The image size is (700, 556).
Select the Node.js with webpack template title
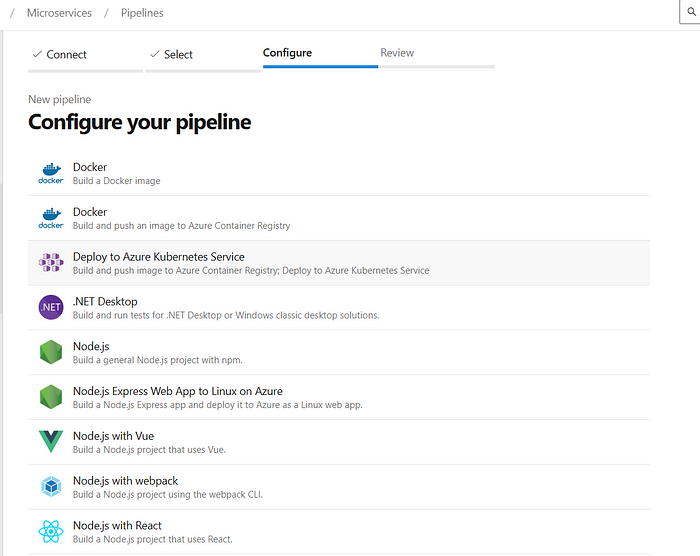click(x=125, y=481)
